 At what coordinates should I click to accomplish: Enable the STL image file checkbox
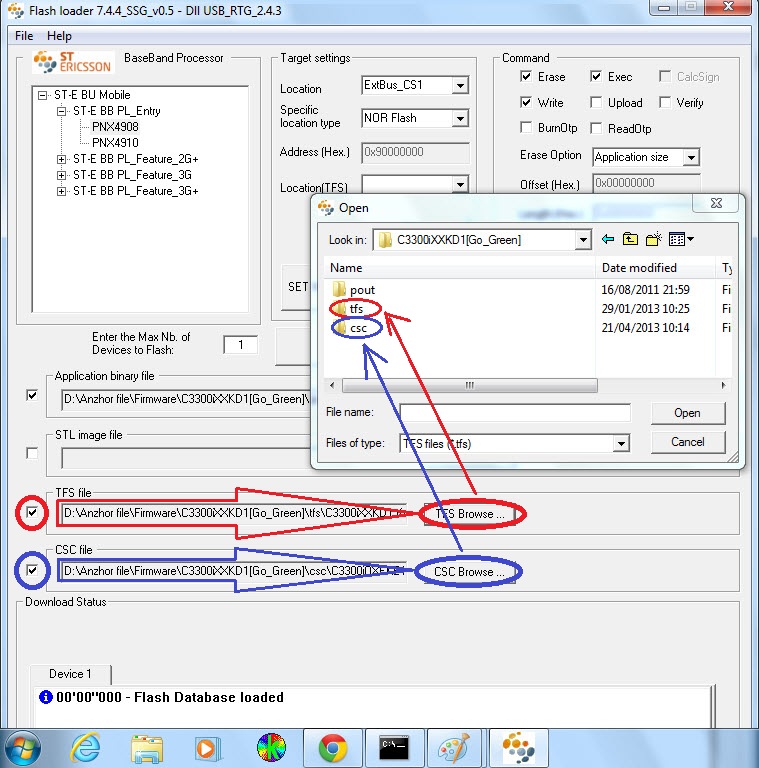click(32, 454)
